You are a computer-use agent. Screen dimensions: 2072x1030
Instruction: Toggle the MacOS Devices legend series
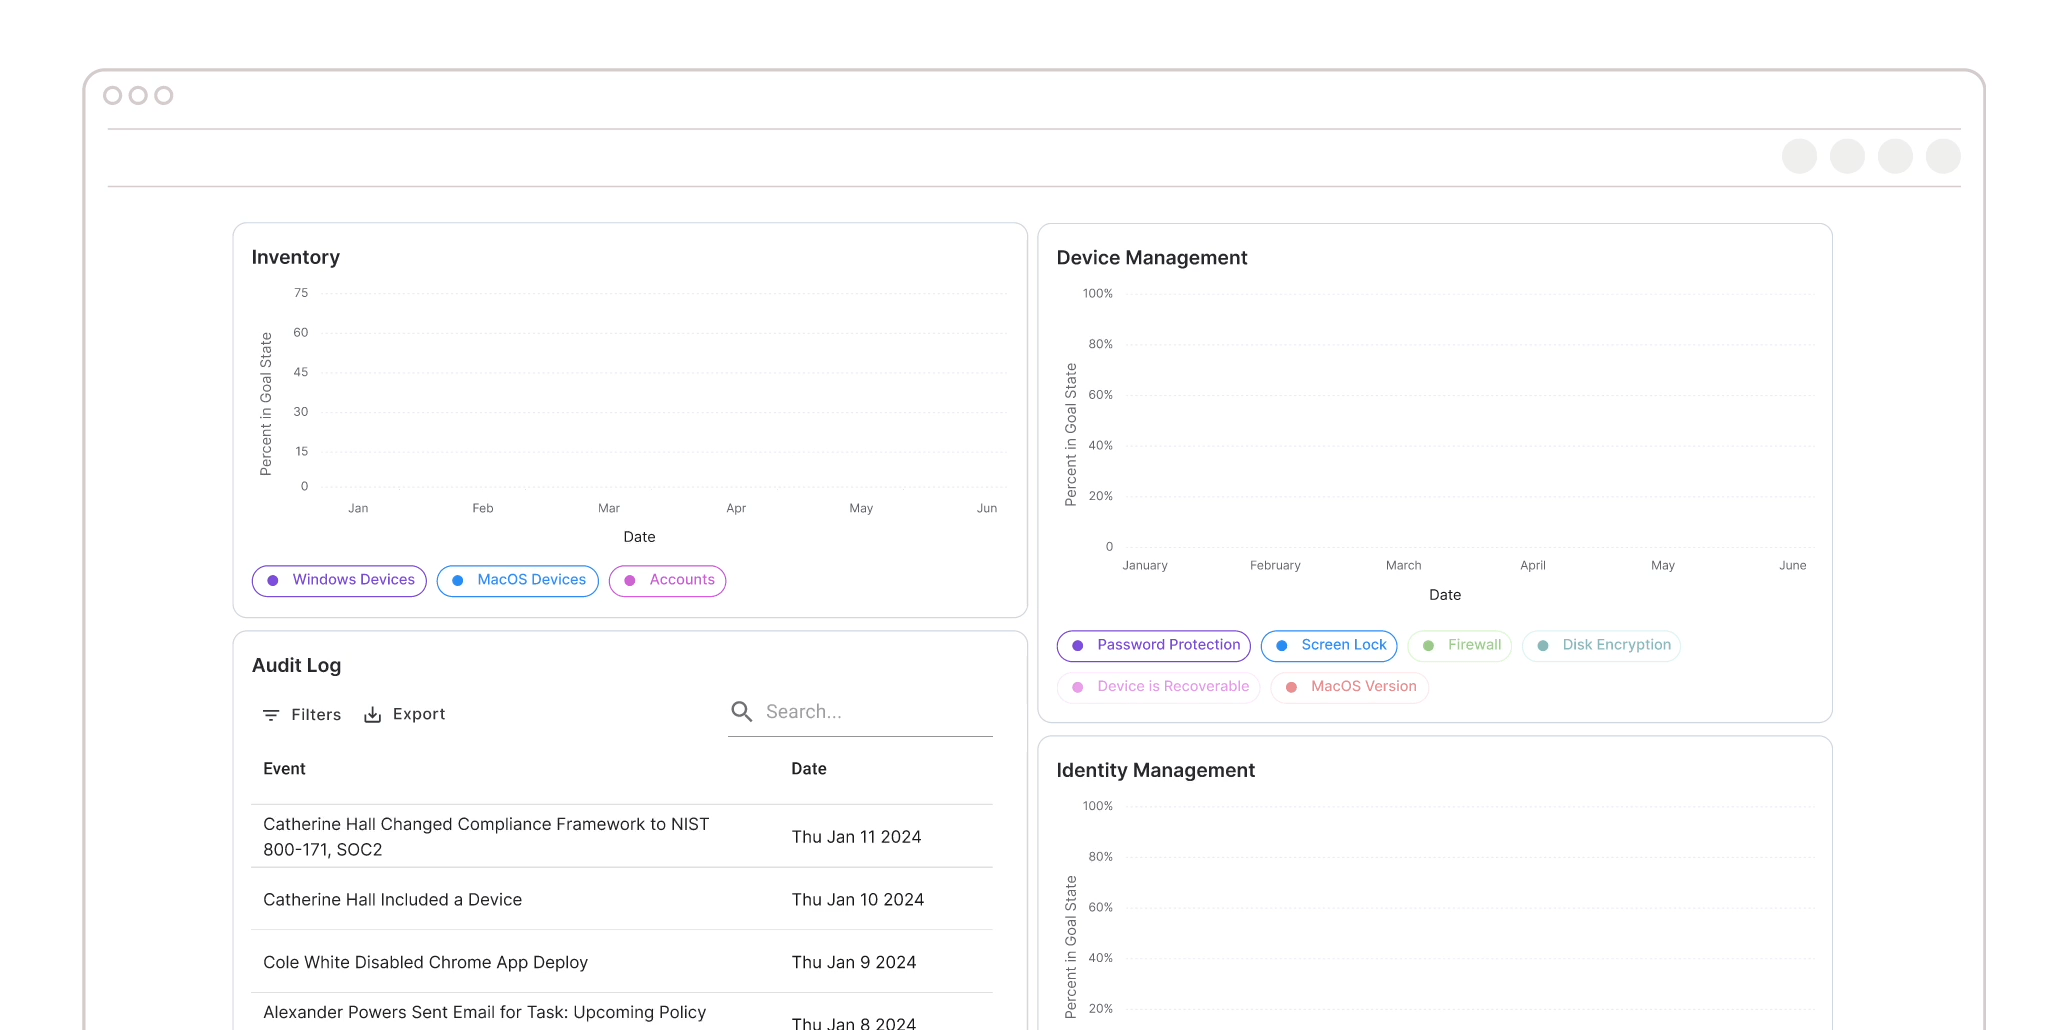pos(517,580)
